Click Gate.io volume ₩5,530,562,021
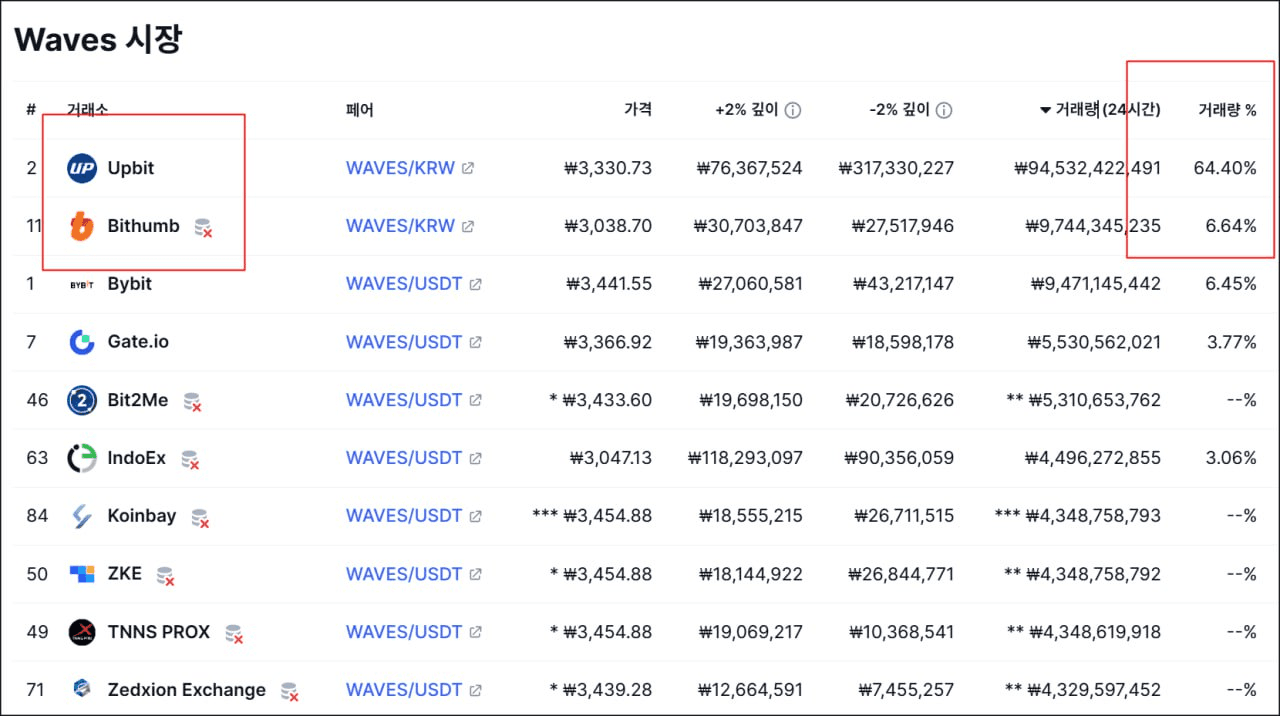This screenshot has width=1280, height=716. [1094, 342]
